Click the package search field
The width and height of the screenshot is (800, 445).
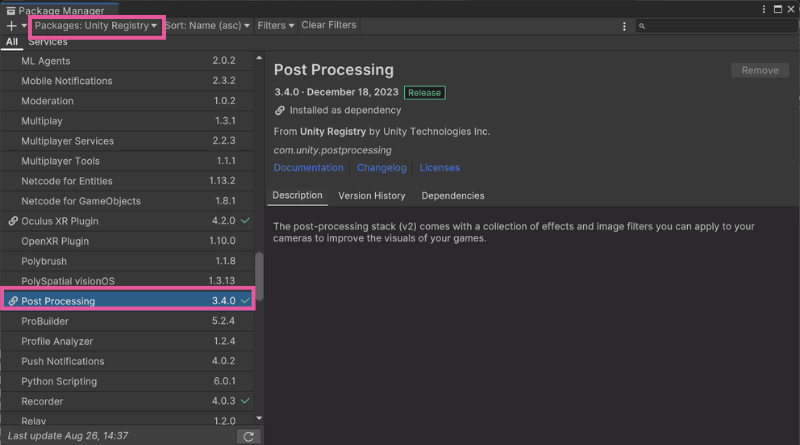(x=717, y=26)
